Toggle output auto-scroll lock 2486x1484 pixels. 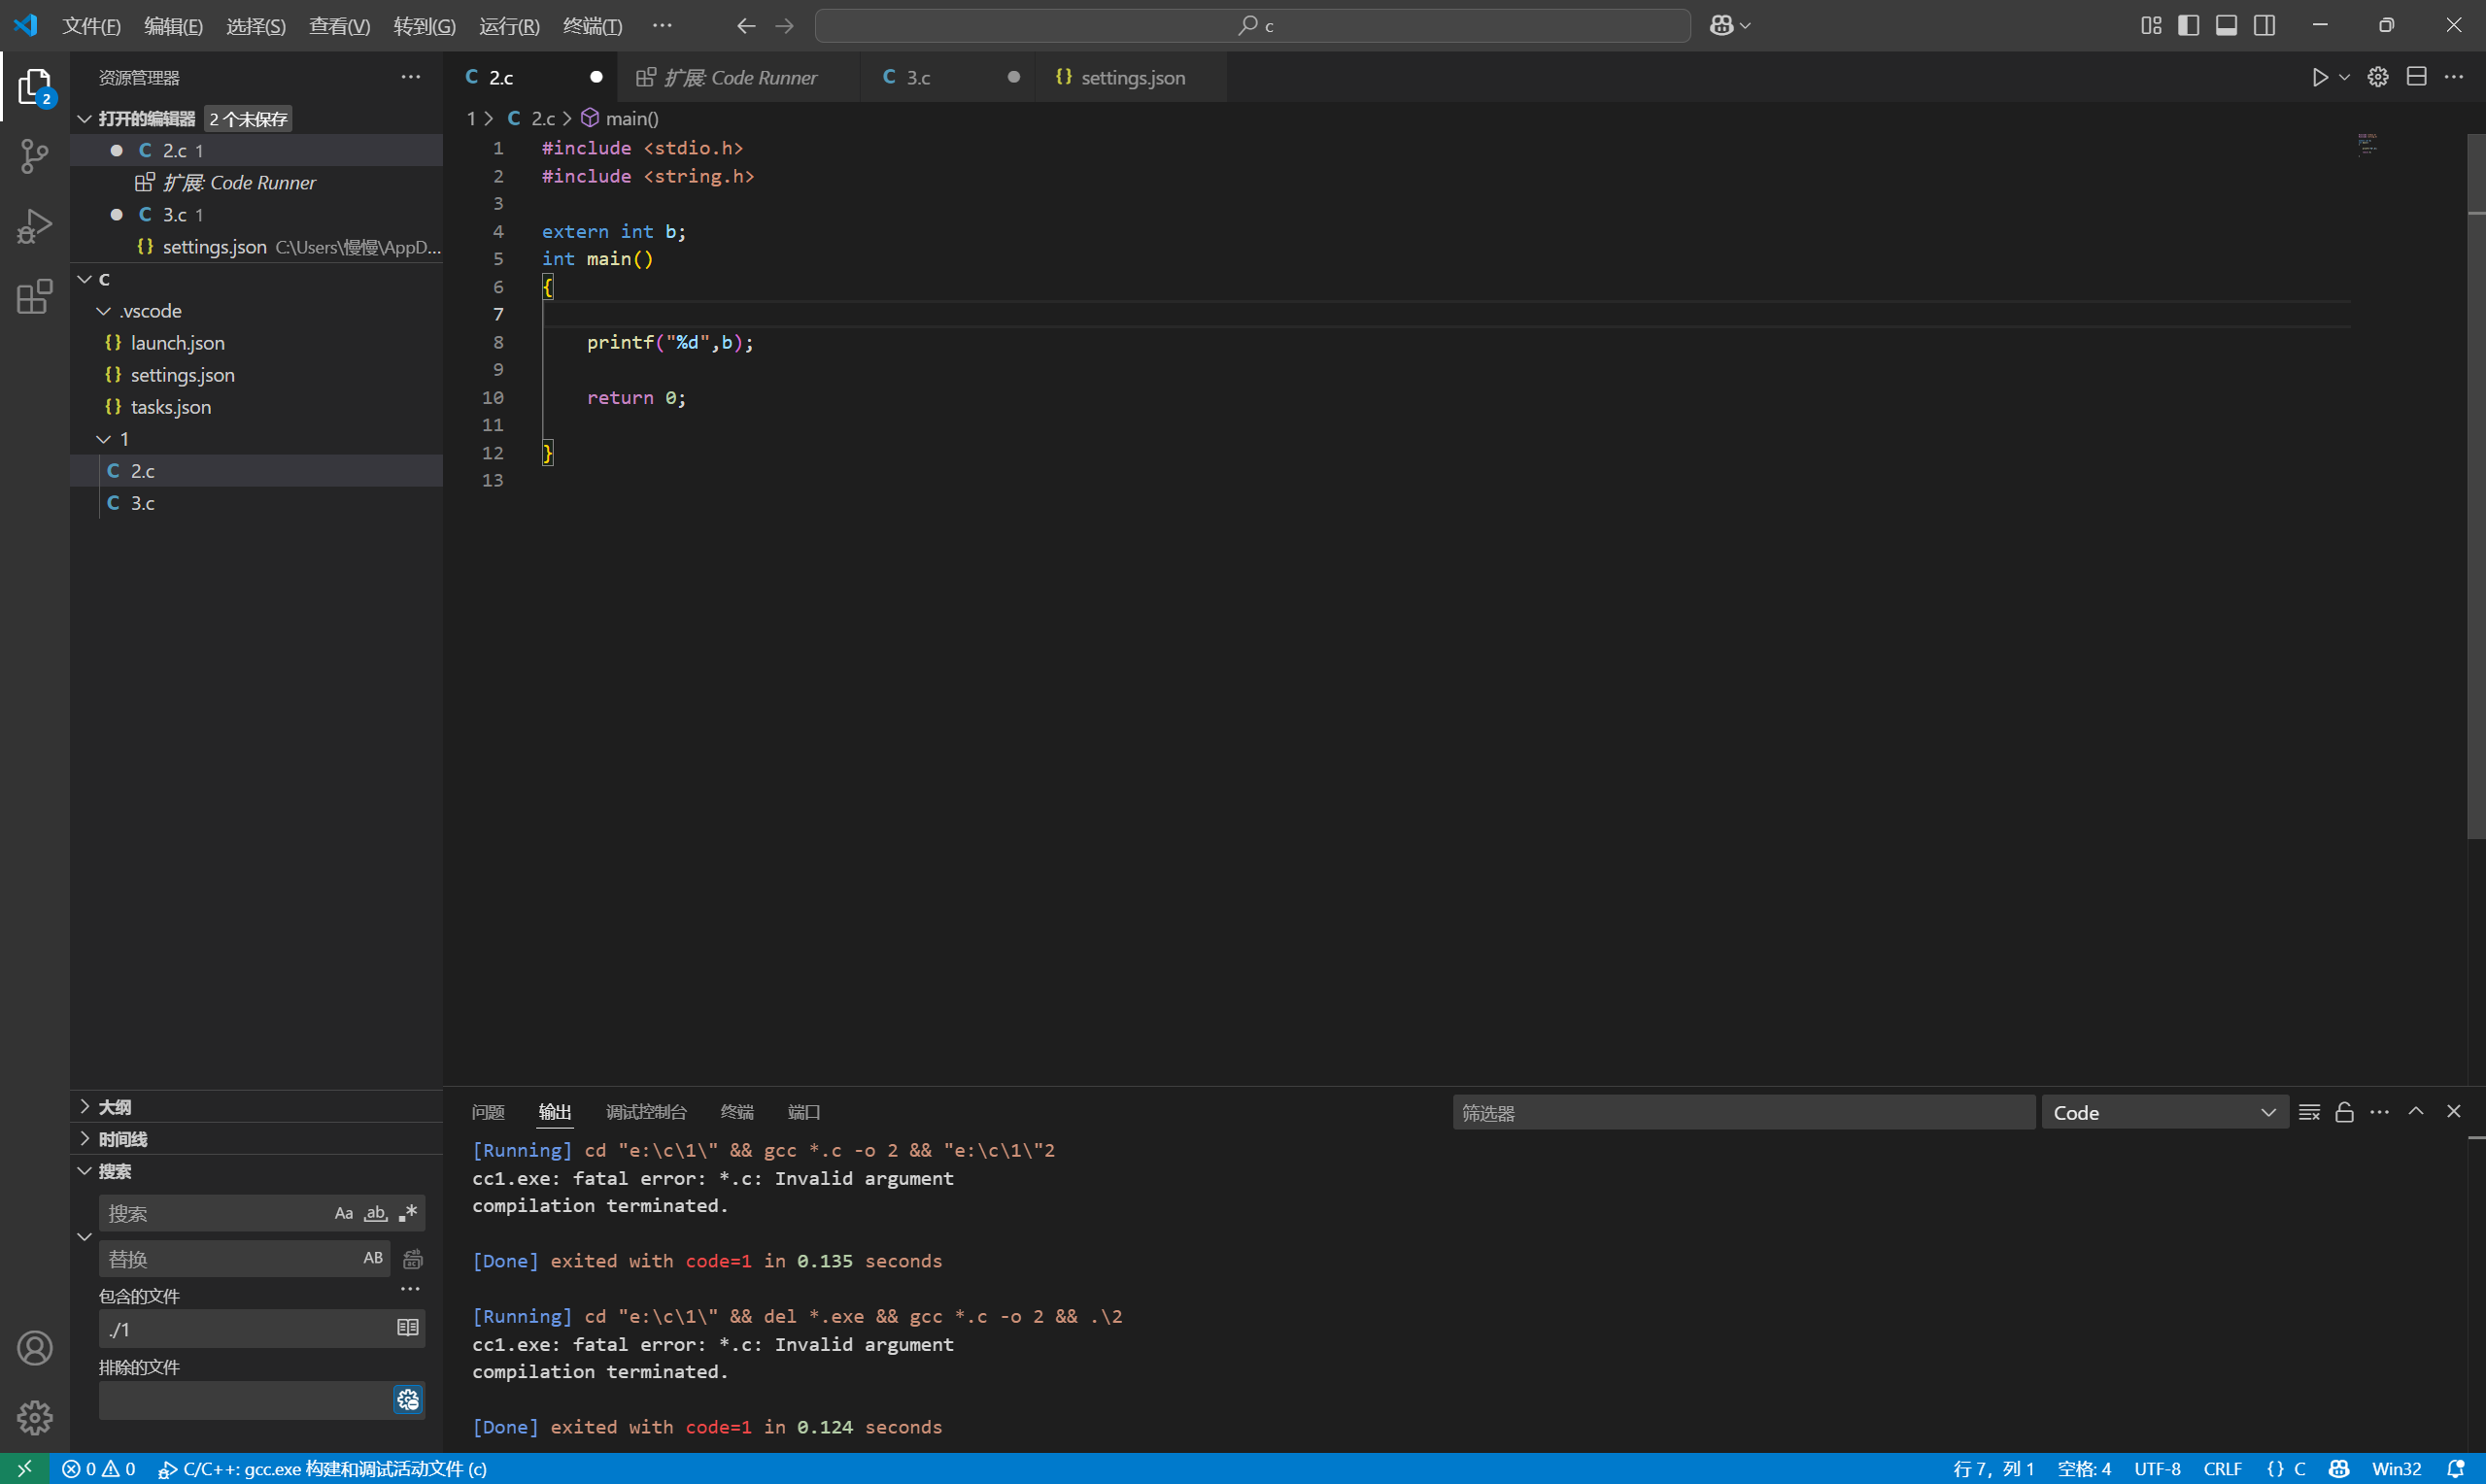tap(2344, 1112)
